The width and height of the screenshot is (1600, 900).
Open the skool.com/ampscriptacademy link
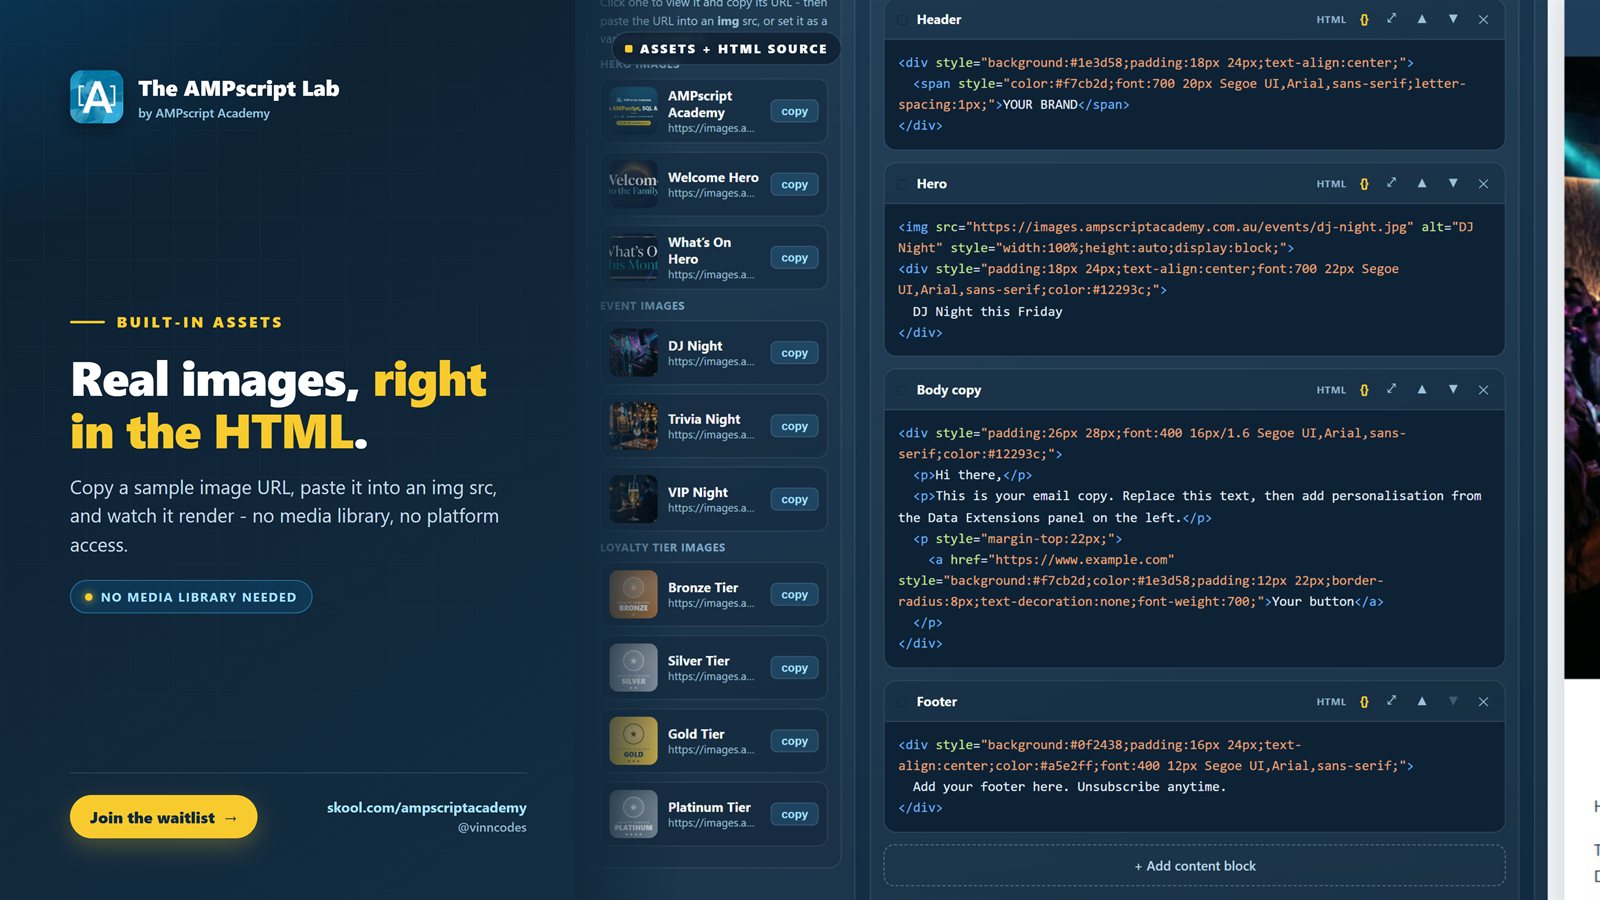(426, 807)
